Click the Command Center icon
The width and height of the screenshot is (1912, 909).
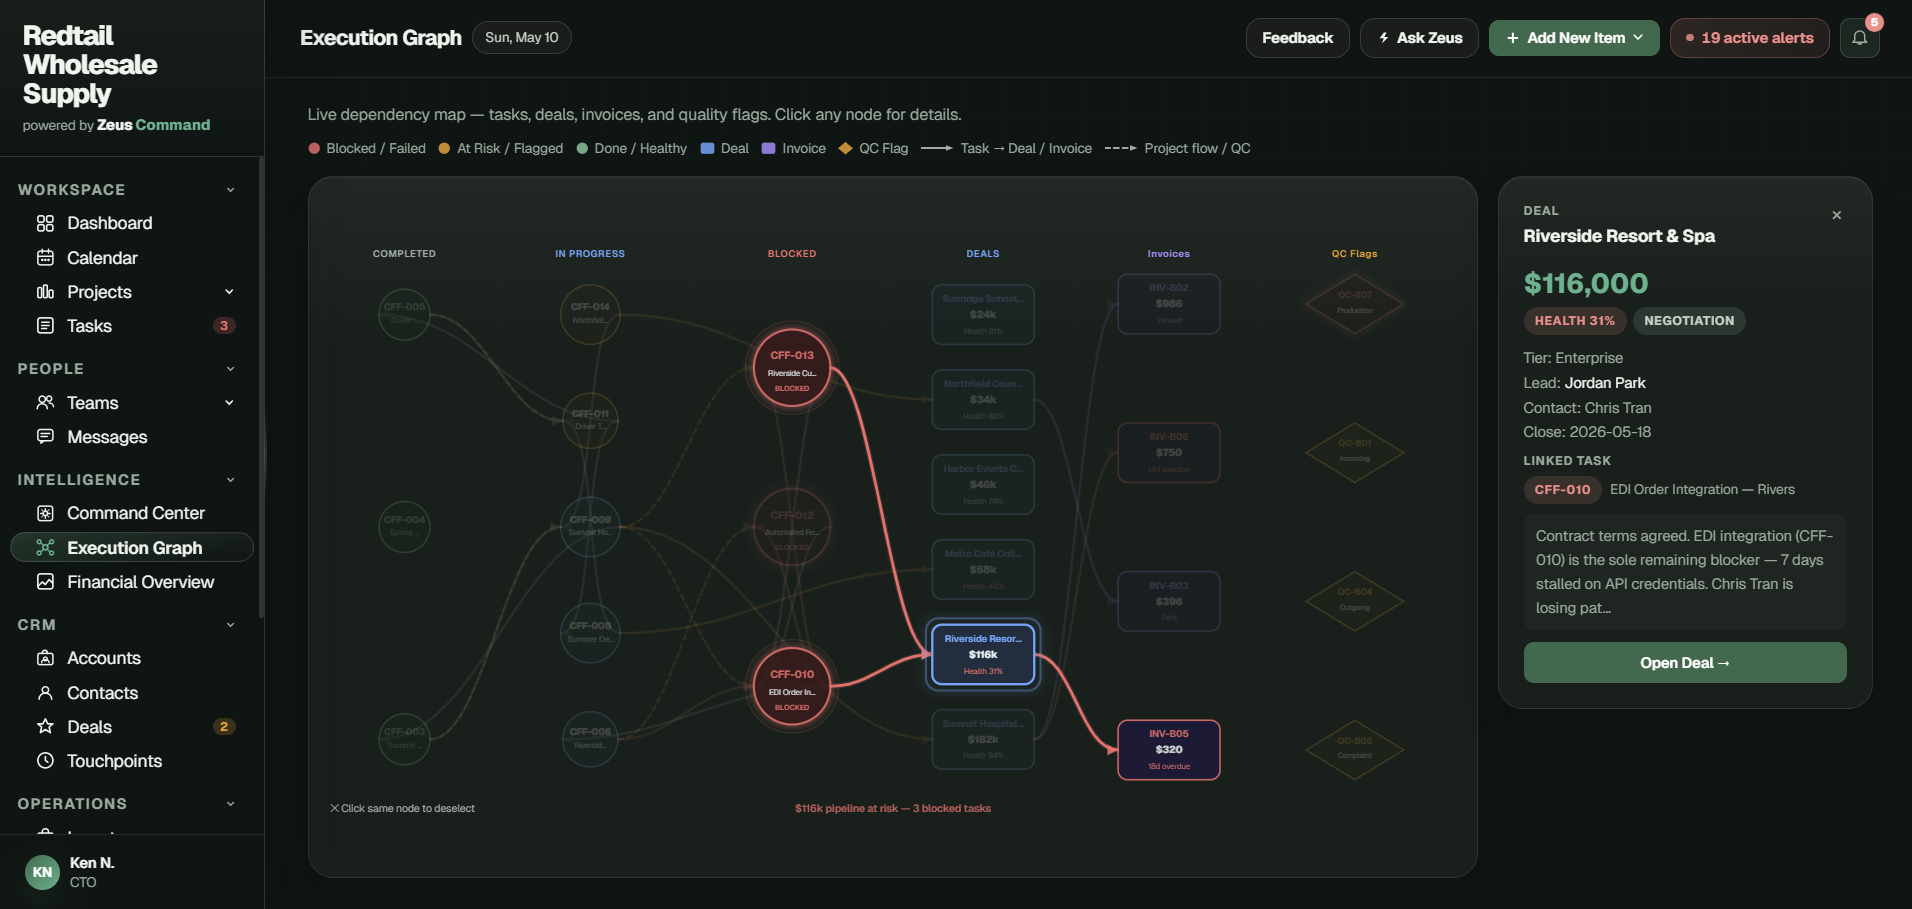[45, 513]
